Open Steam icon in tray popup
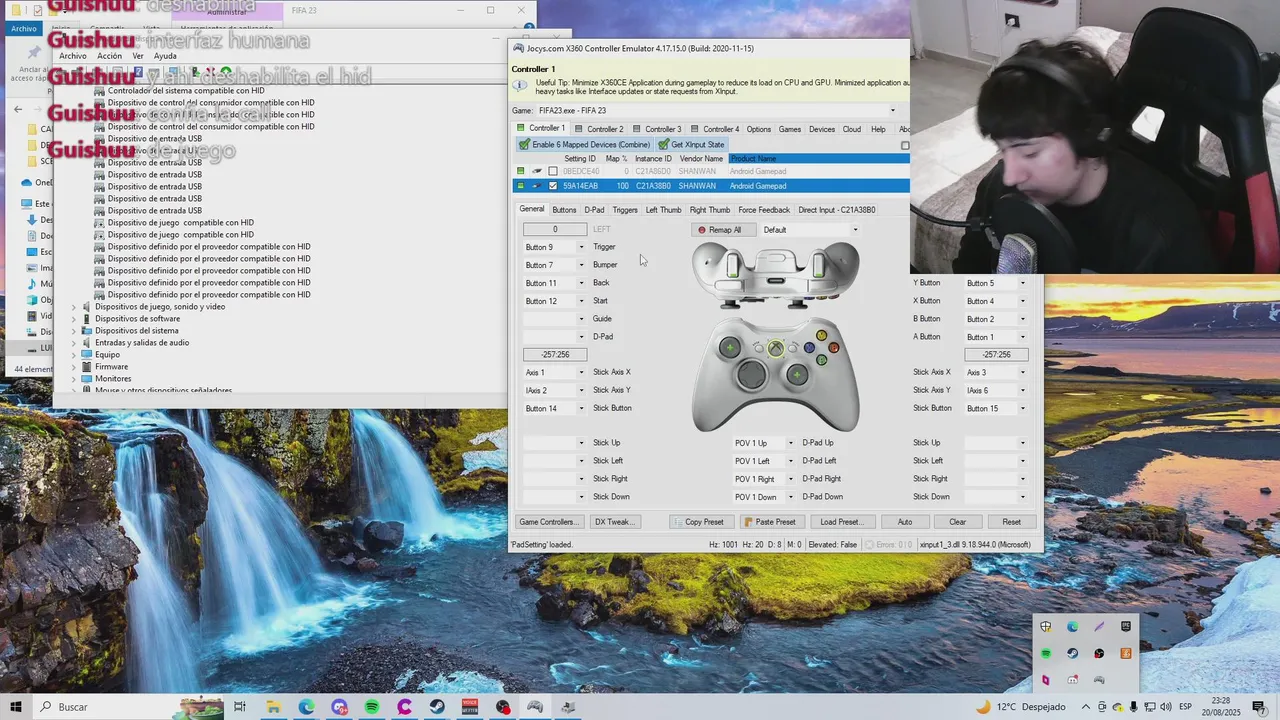Image resolution: width=1280 pixels, height=720 pixels. pyautogui.click(x=1073, y=653)
